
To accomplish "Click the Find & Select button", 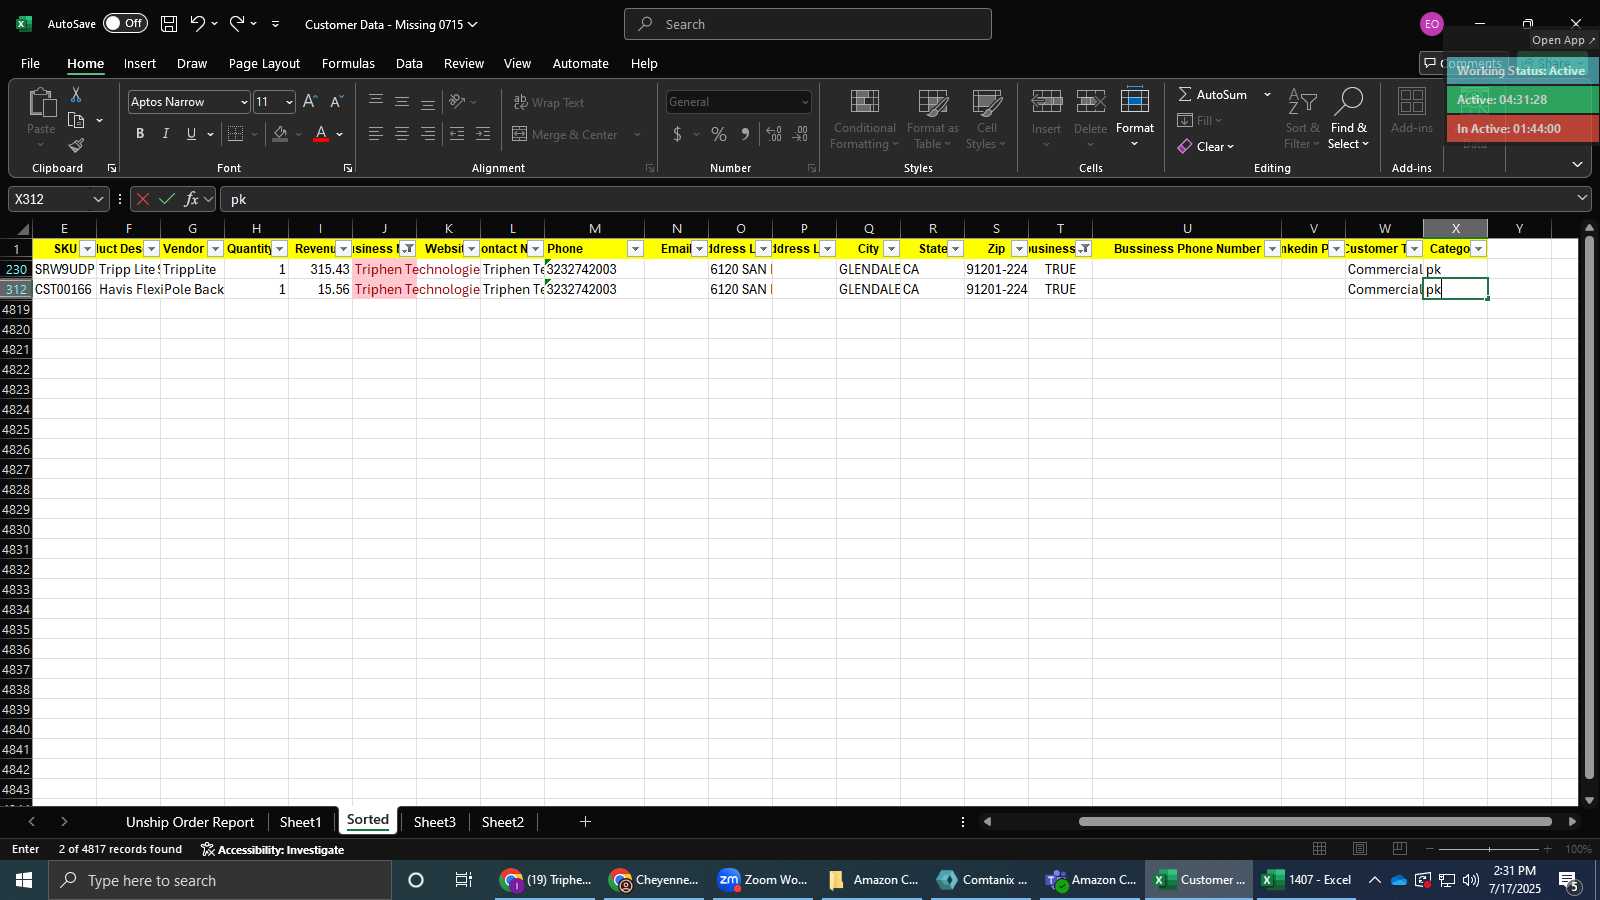I will click(x=1349, y=118).
